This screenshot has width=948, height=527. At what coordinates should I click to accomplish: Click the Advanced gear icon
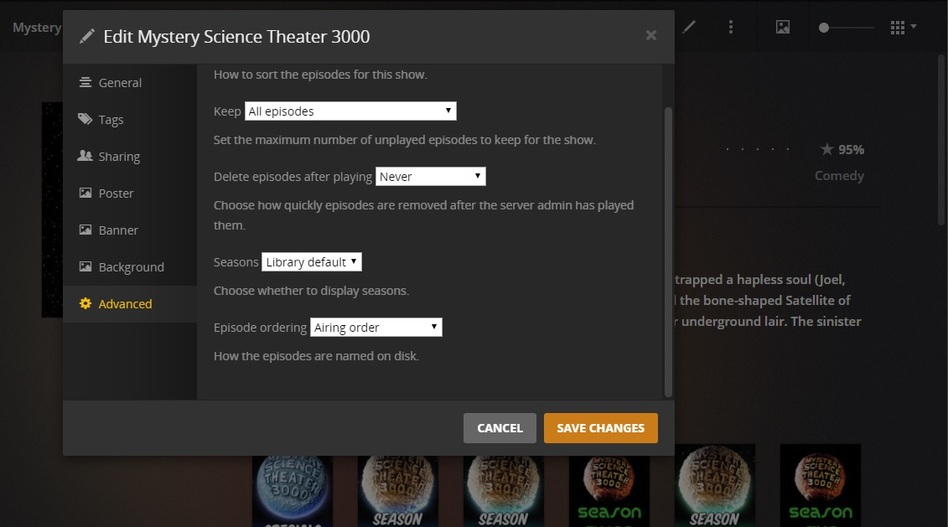point(85,303)
